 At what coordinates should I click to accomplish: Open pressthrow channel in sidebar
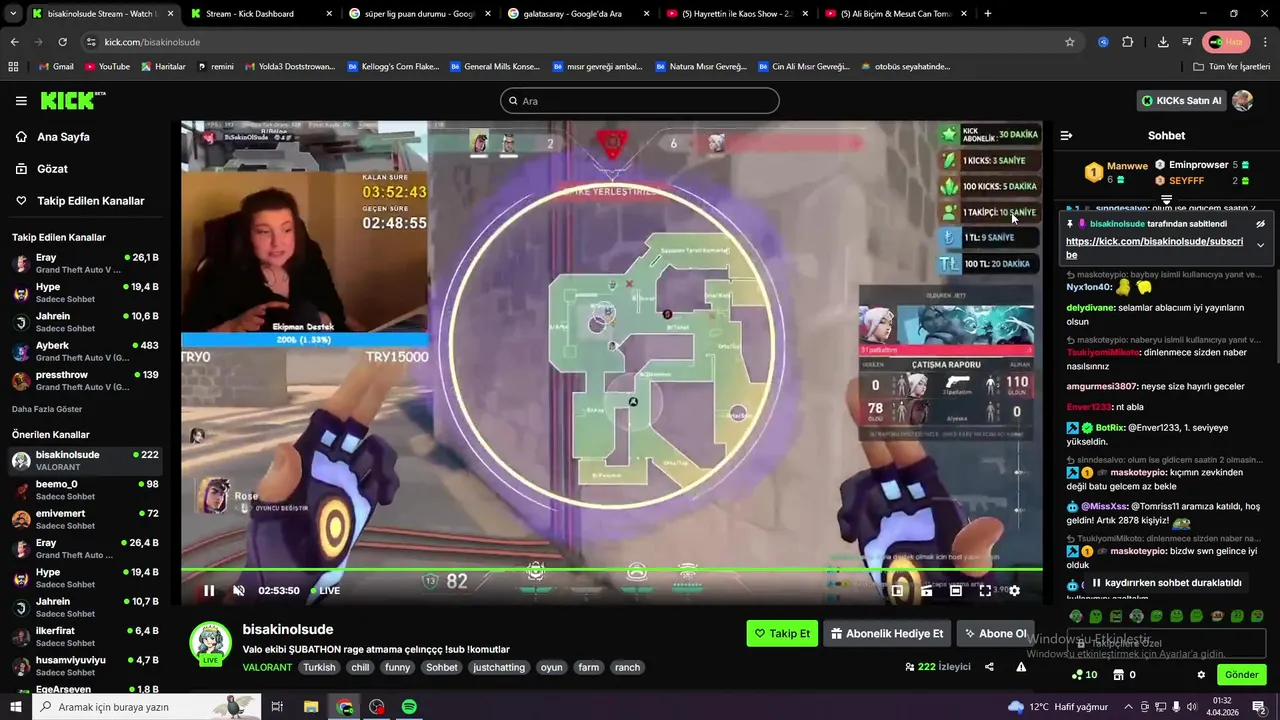(x=85, y=381)
